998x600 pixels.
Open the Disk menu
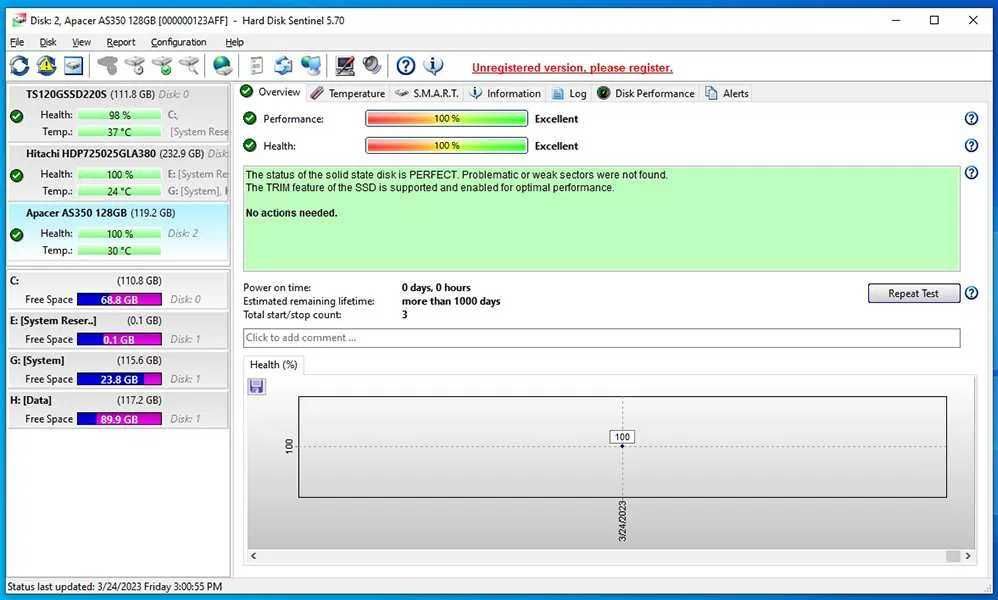(x=48, y=42)
